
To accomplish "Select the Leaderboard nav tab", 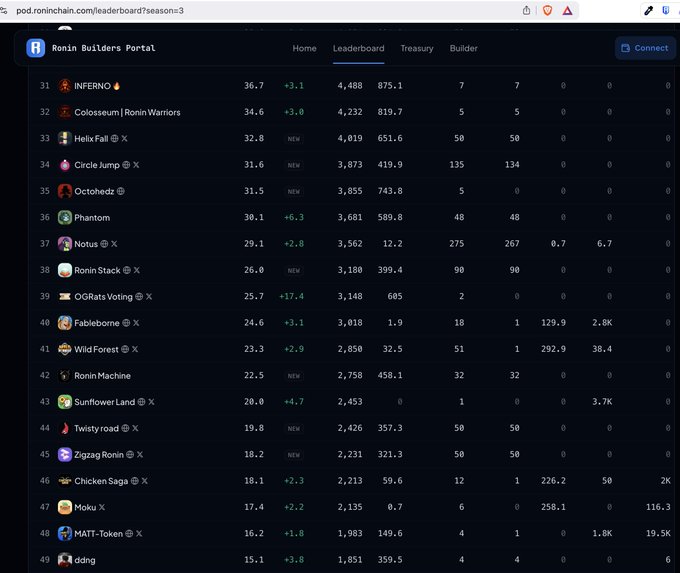I will pos(359,48).
